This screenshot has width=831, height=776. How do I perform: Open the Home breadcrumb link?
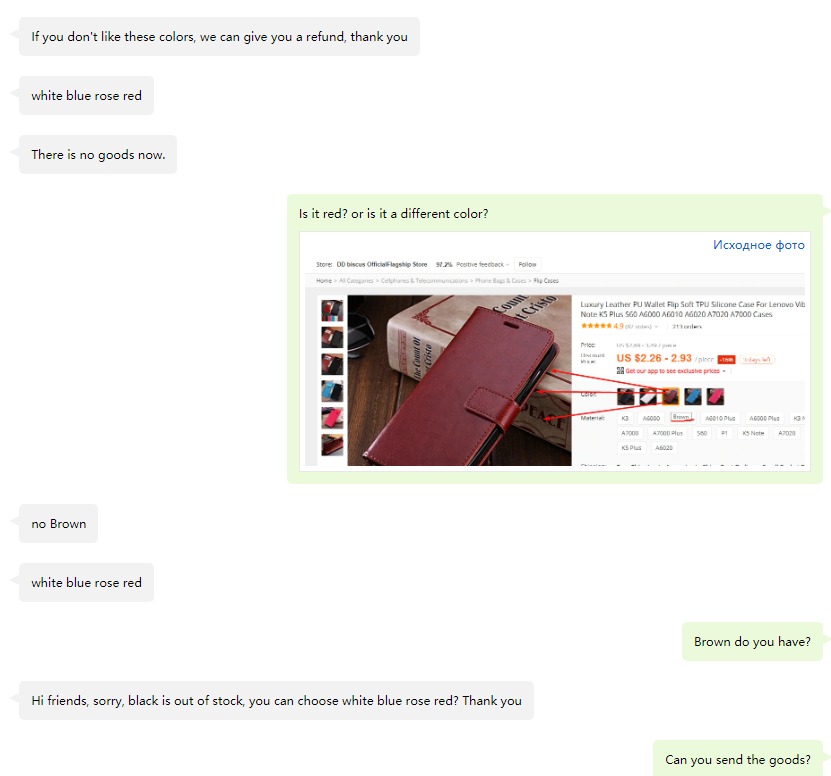click(324, 280)
